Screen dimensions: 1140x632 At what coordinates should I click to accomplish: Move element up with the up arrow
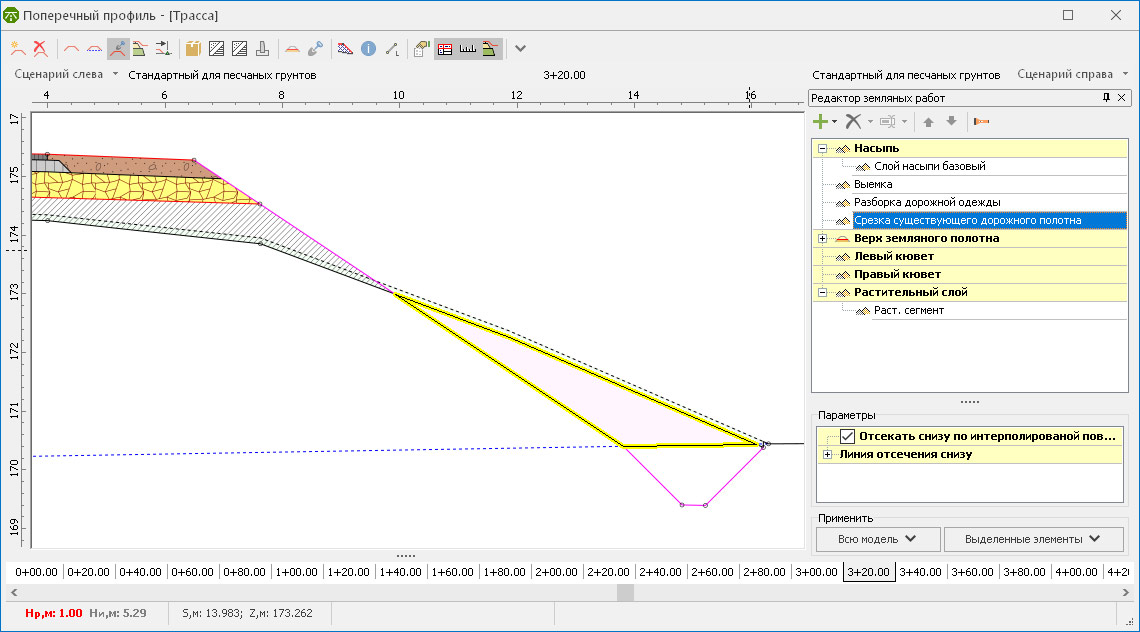[x=928, y=121]
